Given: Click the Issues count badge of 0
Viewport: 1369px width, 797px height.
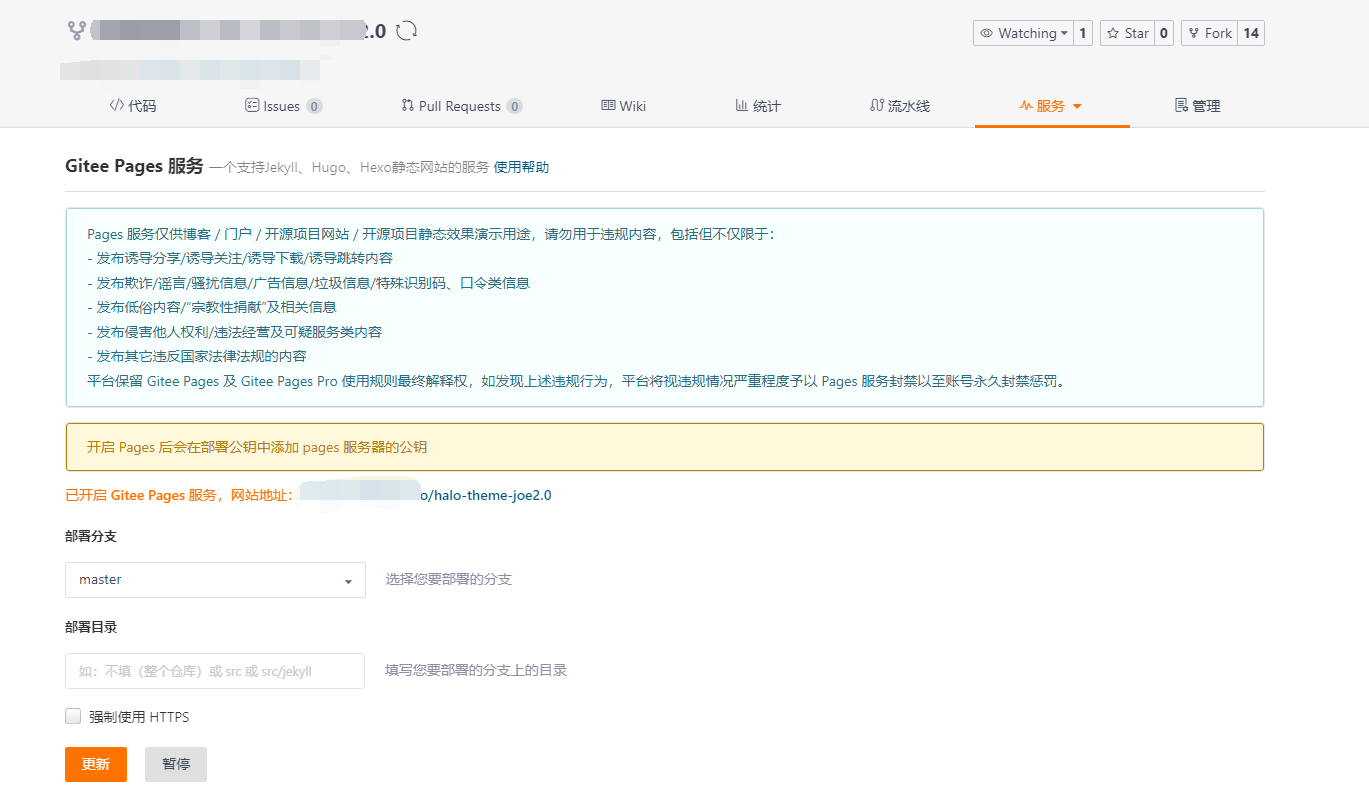Looking at the screenshot, I should (x=314, y=106).
